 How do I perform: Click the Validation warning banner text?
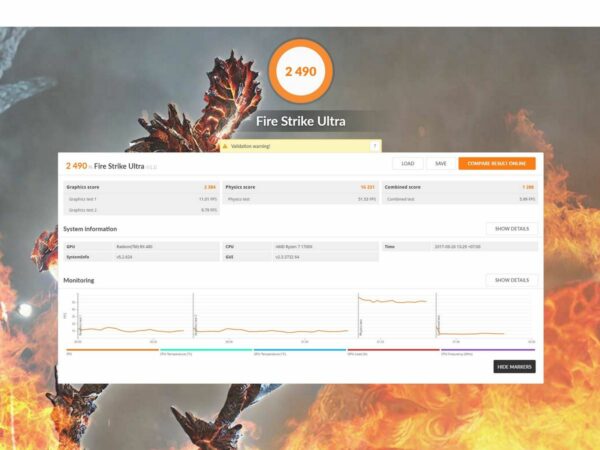point(251,146)
